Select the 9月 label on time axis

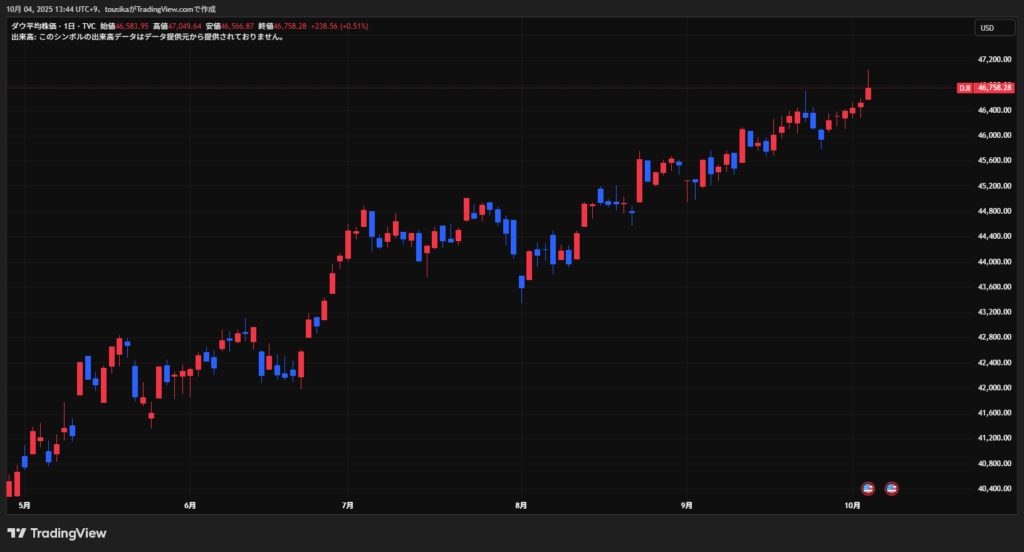(686, 507)
